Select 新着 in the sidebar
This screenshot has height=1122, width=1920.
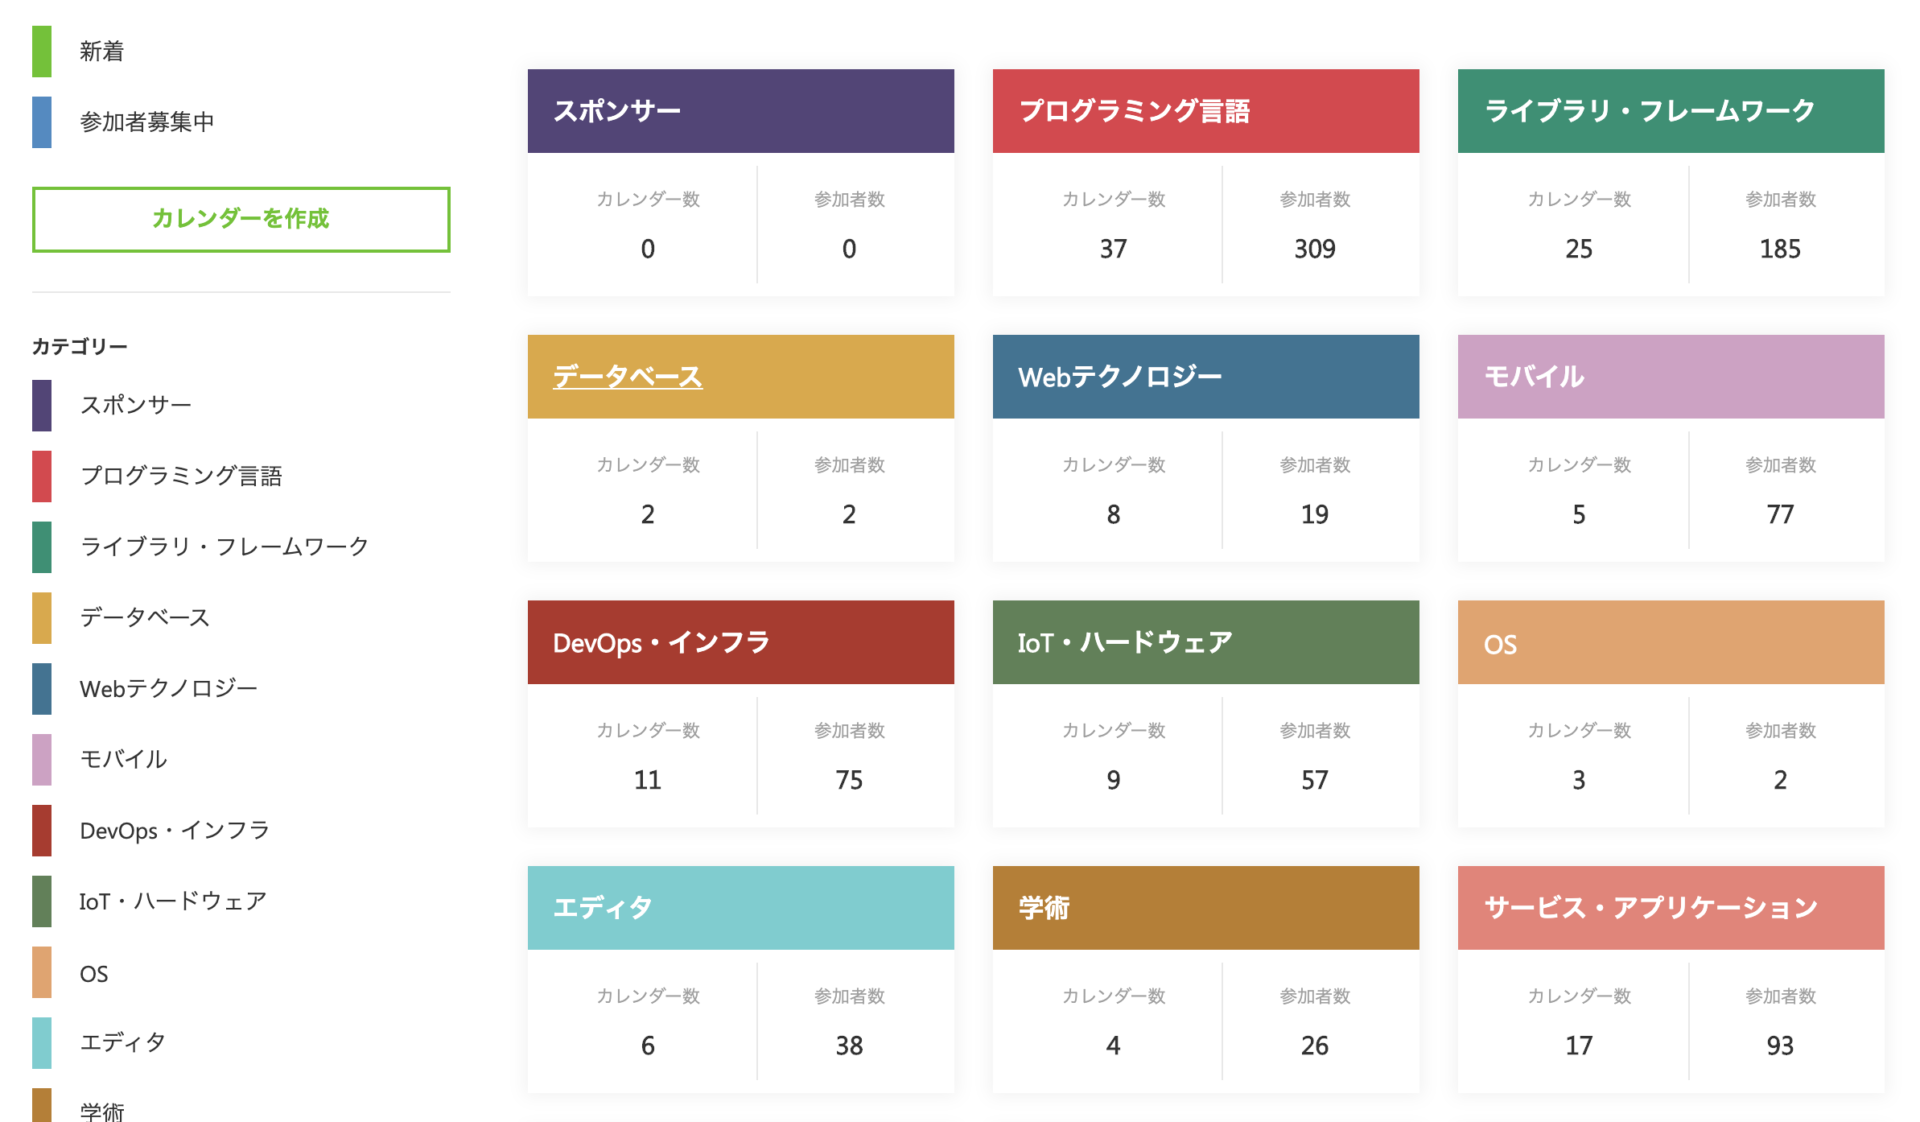click(x=101, y=50)
